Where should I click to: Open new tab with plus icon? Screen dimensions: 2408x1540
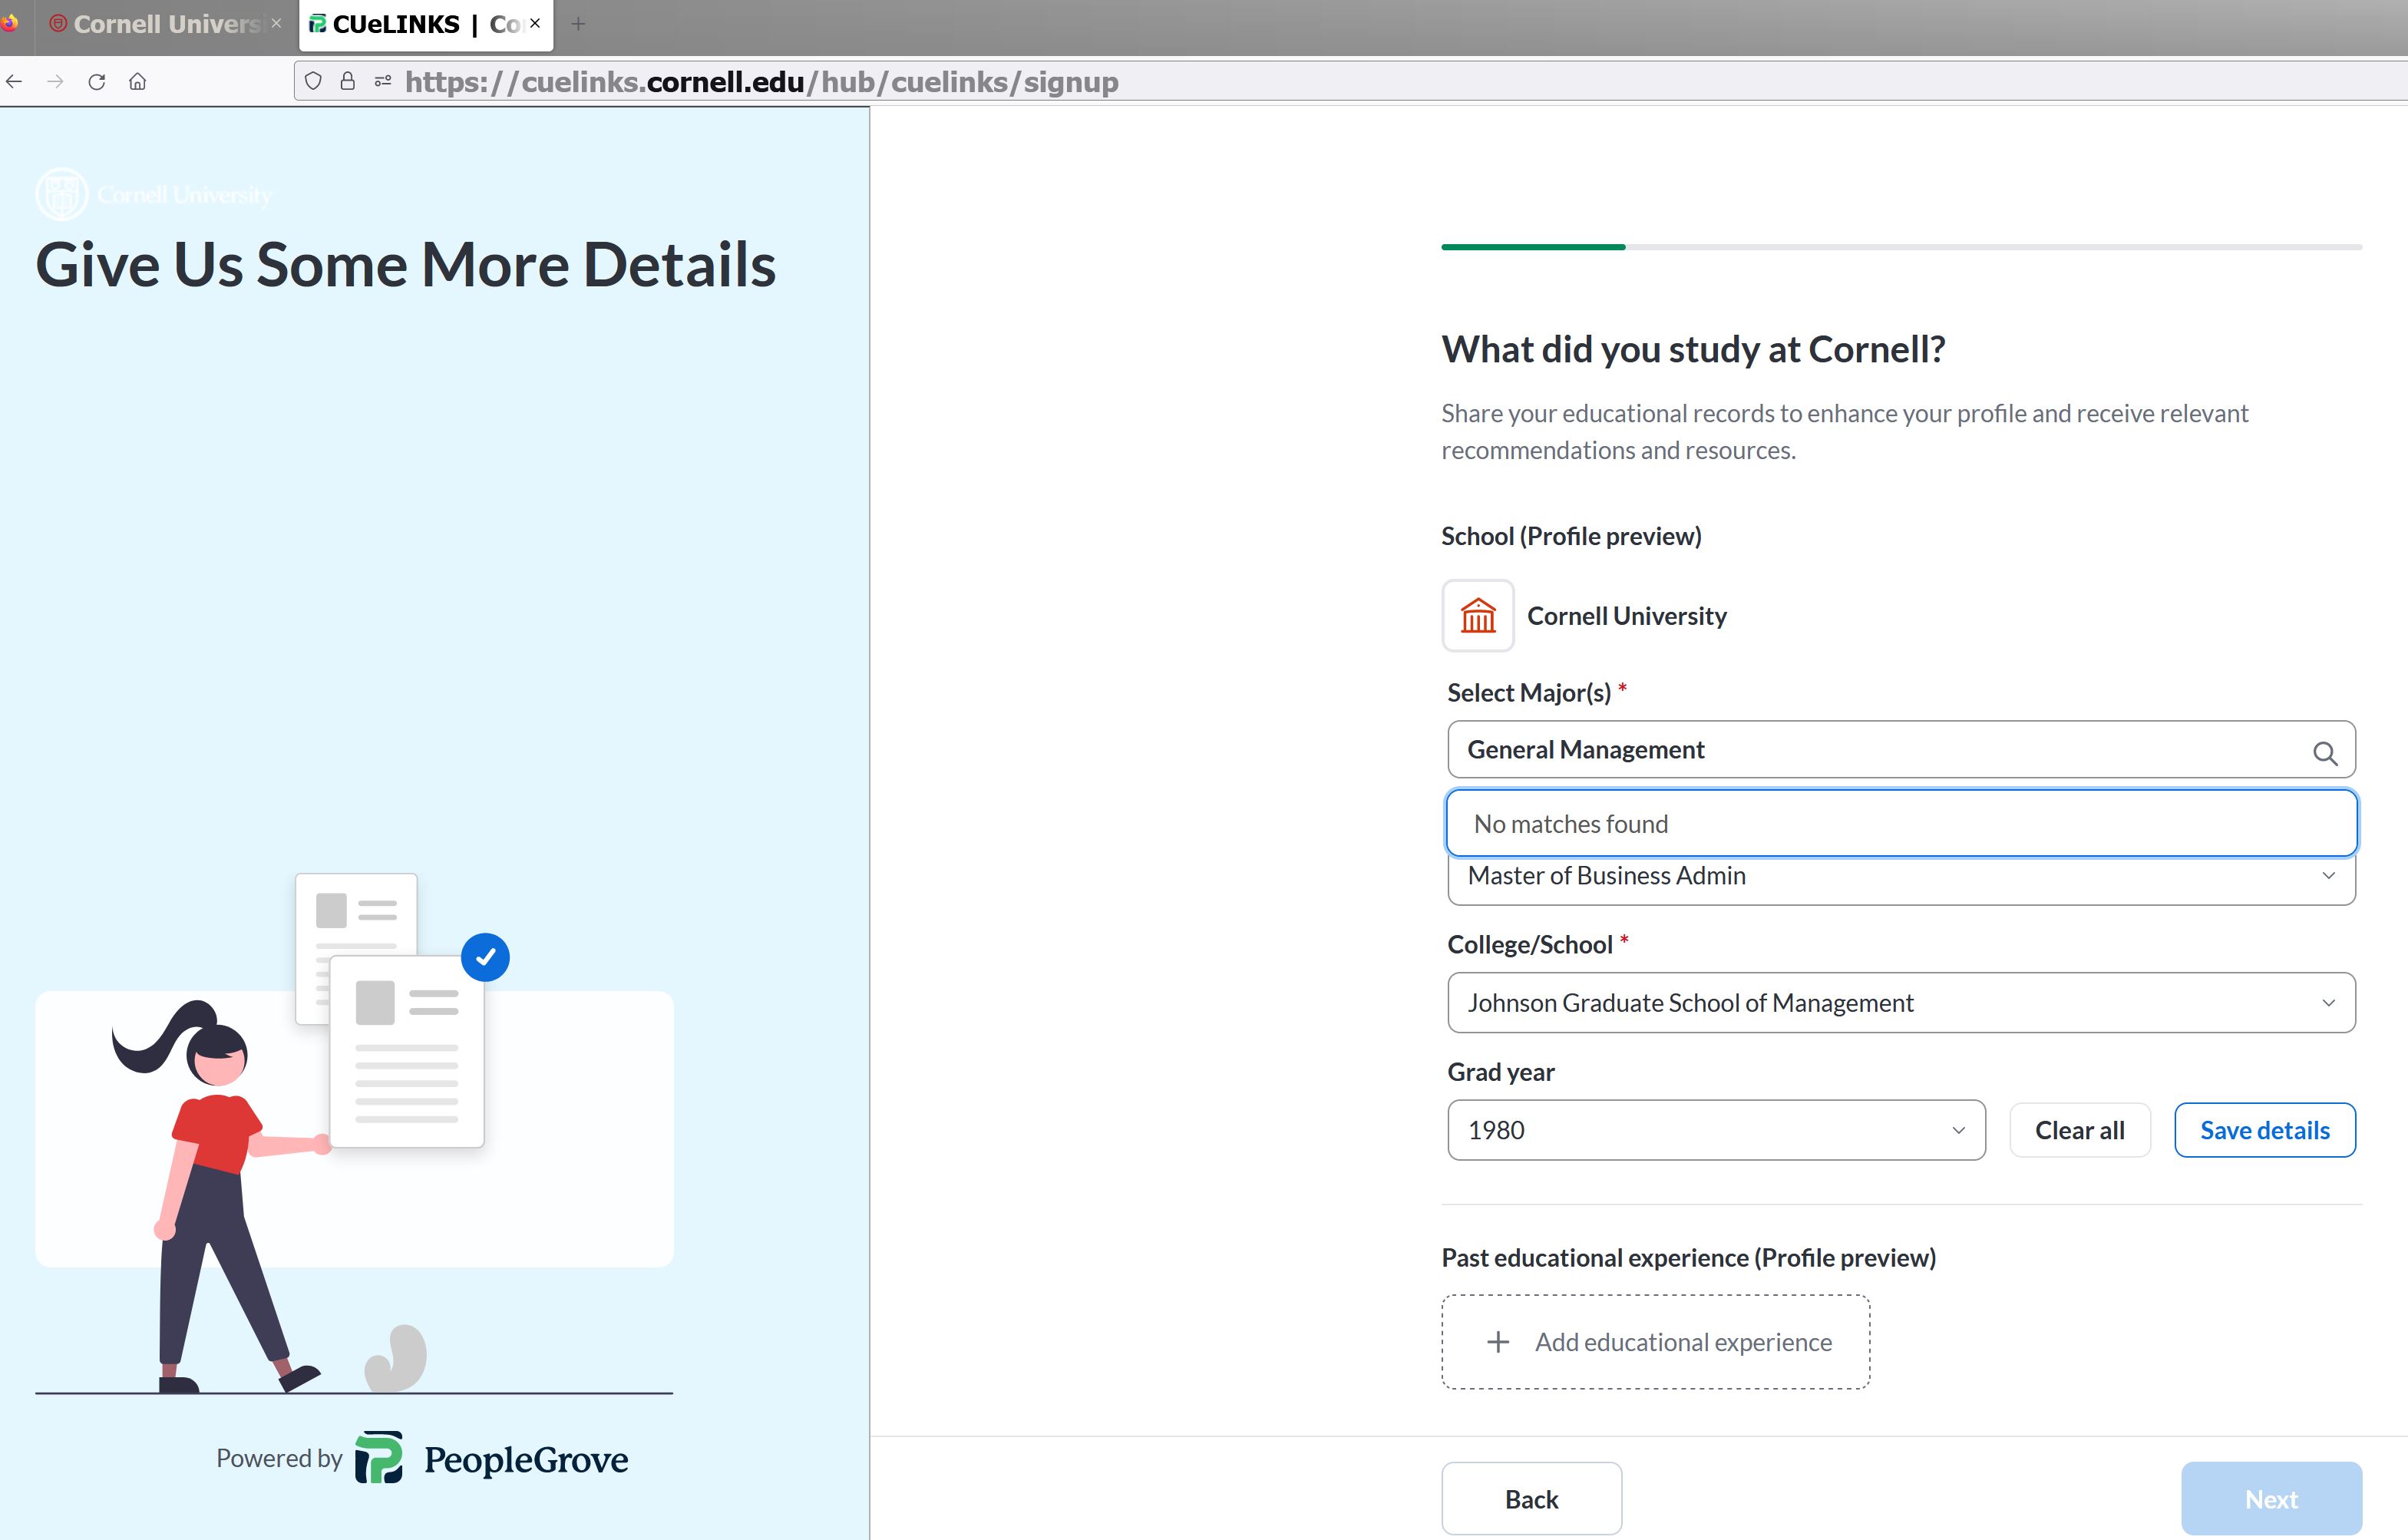578,24
